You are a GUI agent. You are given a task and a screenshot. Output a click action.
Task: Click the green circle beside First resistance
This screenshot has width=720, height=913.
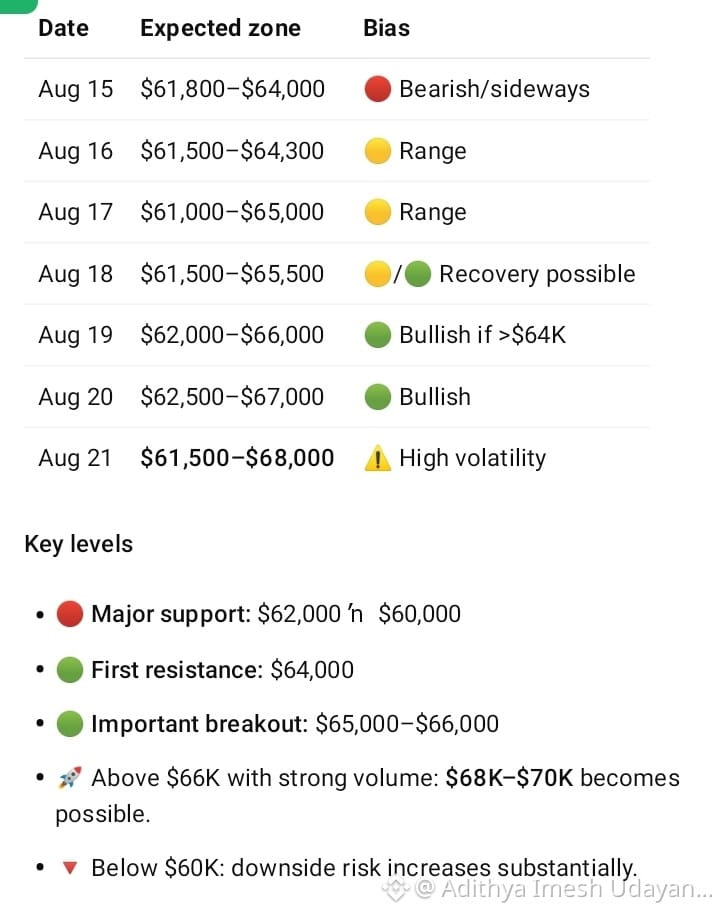tap(69, 670)
